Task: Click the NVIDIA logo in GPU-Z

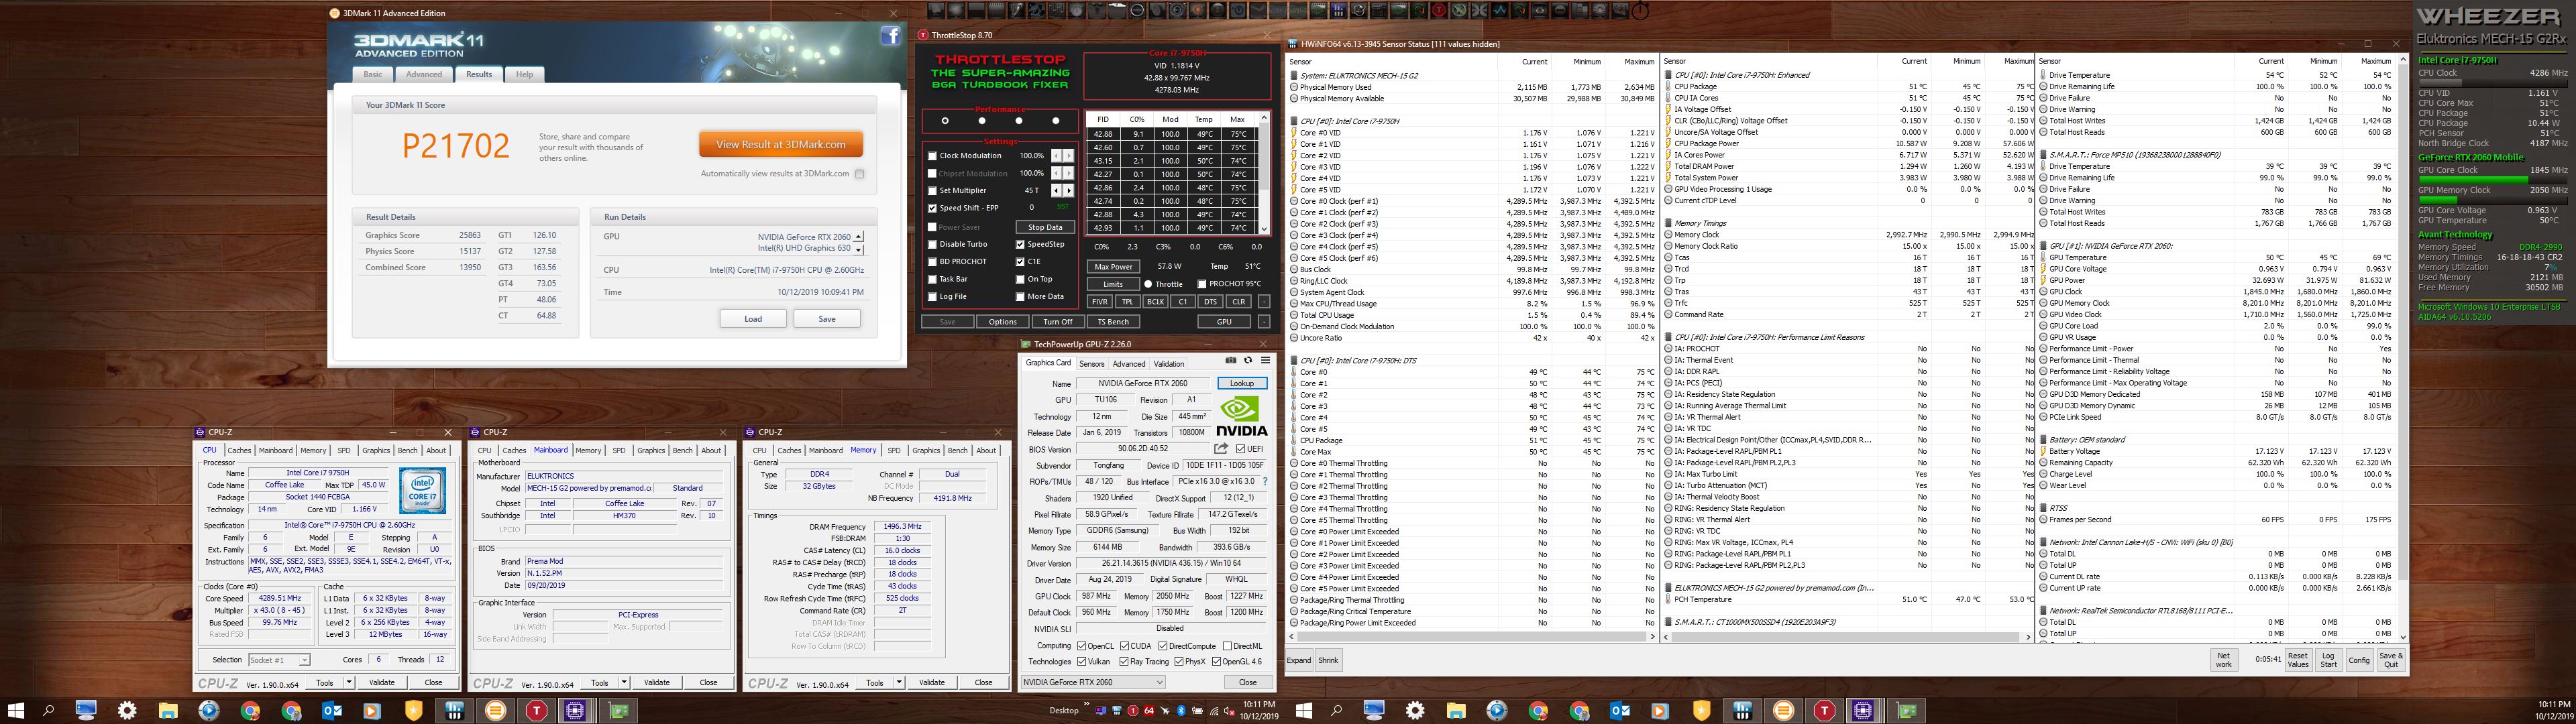Action: click(x=1242, y=416)
